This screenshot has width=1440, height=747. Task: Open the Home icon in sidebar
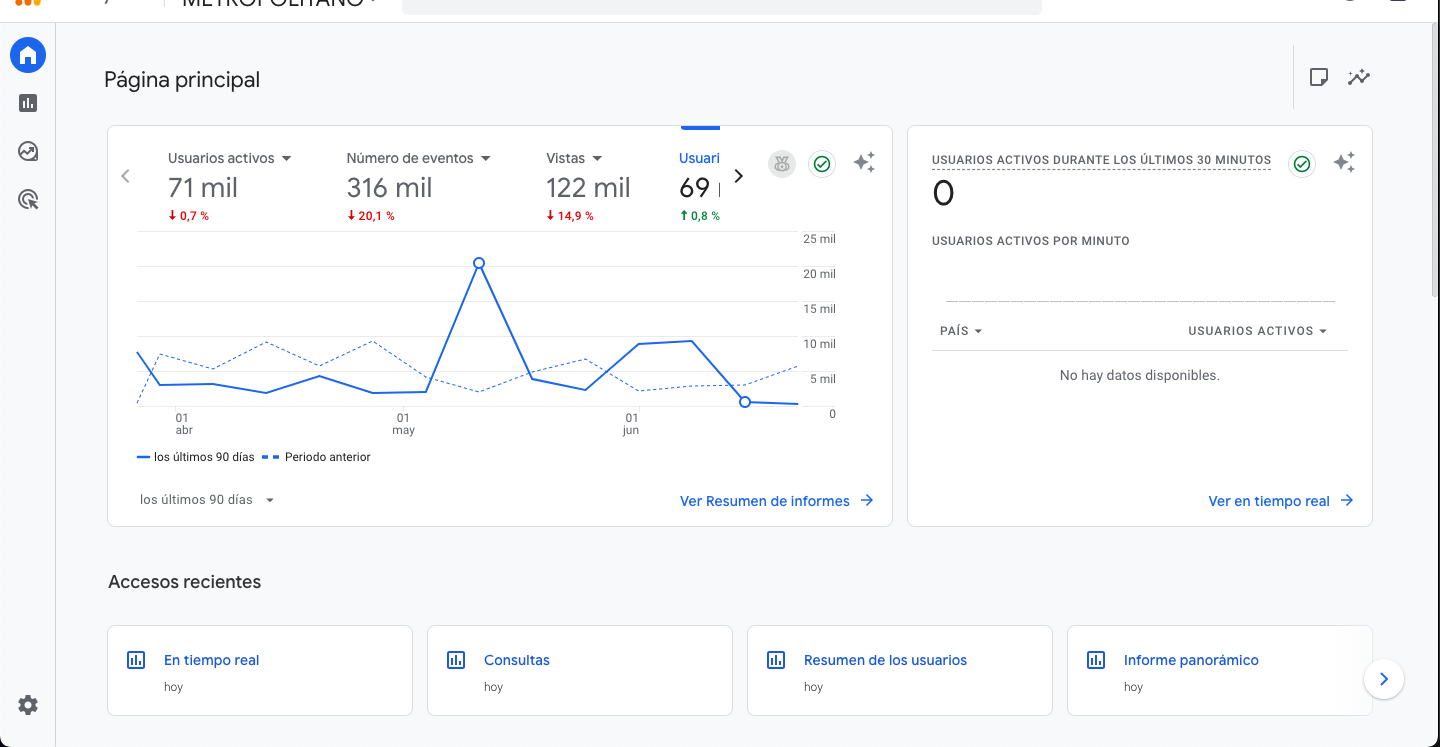(x=28, y=55)
